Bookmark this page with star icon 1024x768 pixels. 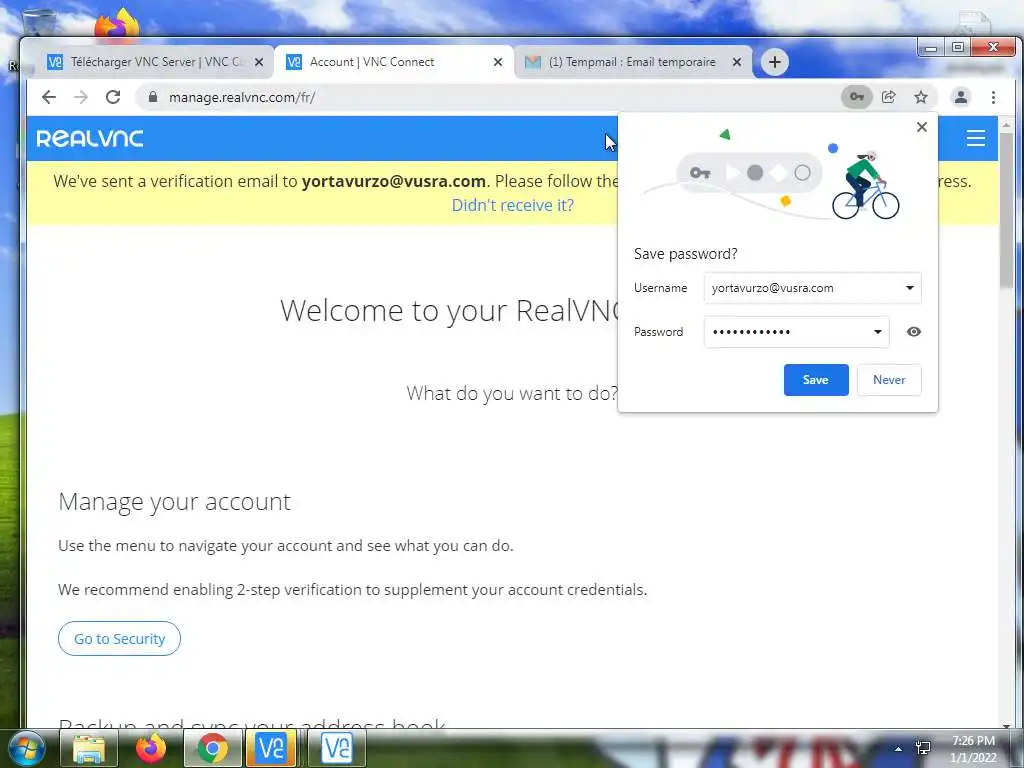click(x=921, y=97)
